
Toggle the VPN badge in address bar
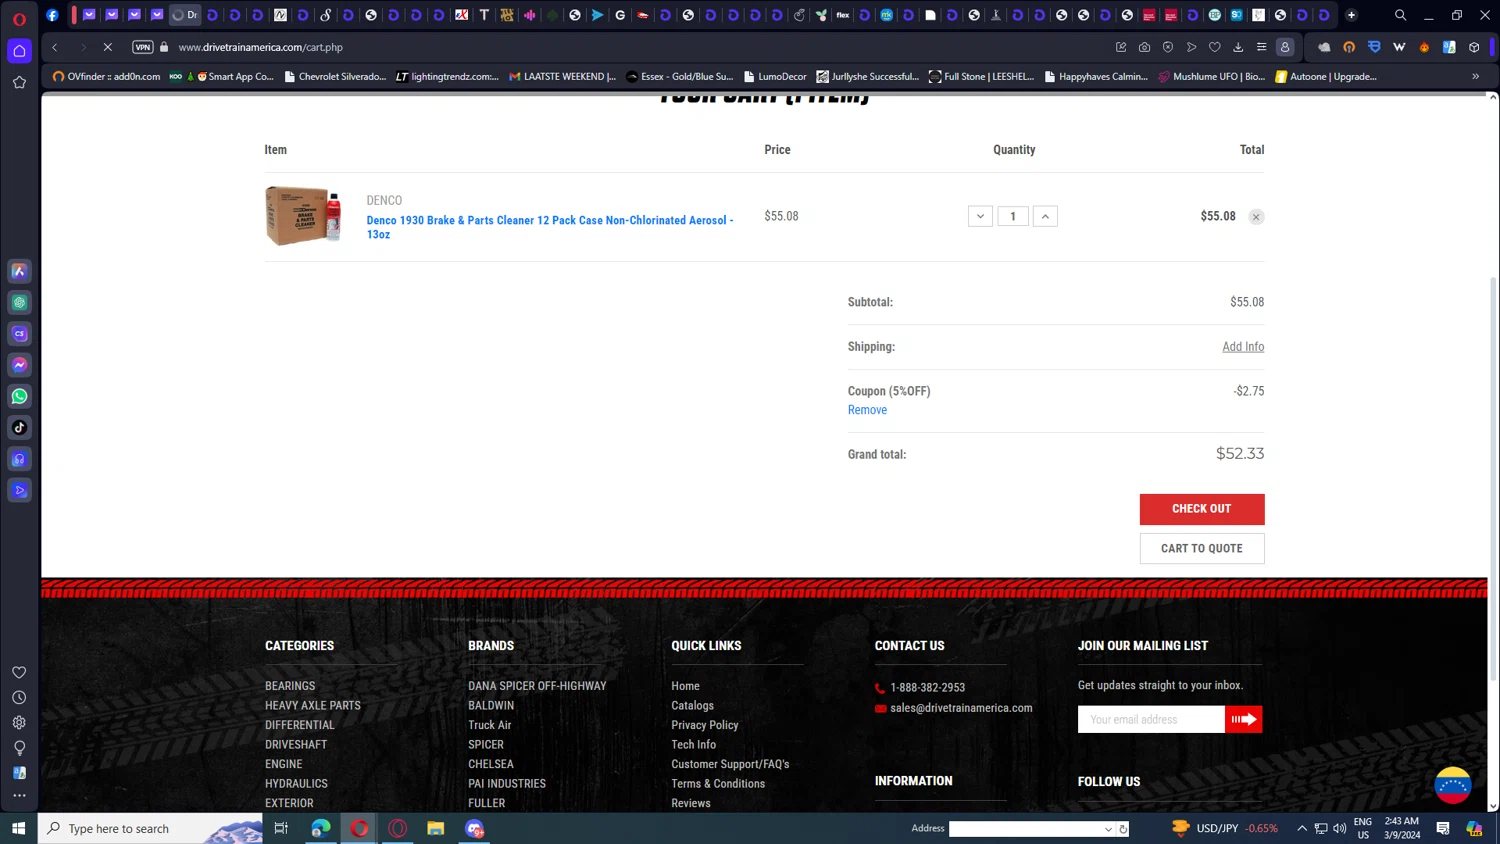pyautogui.click(x=143, y=47)
